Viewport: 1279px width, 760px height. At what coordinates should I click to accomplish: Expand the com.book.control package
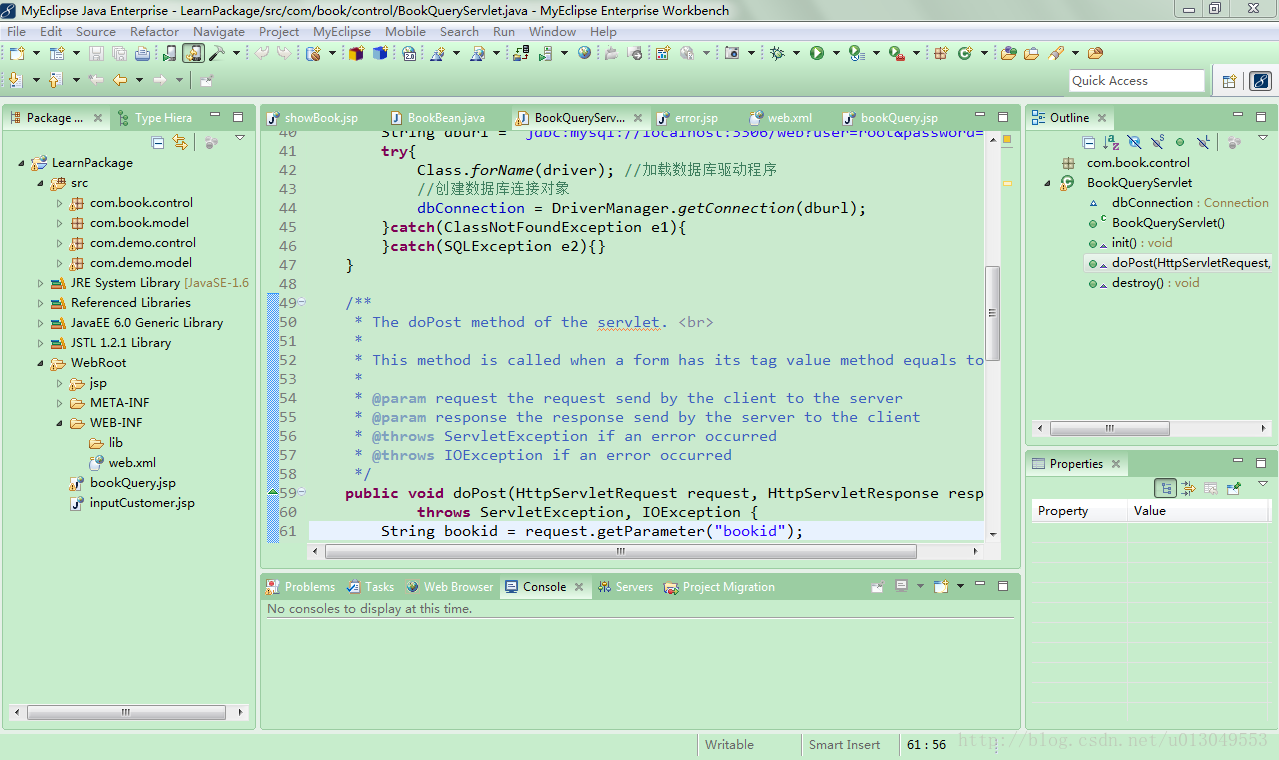(59, 203)
